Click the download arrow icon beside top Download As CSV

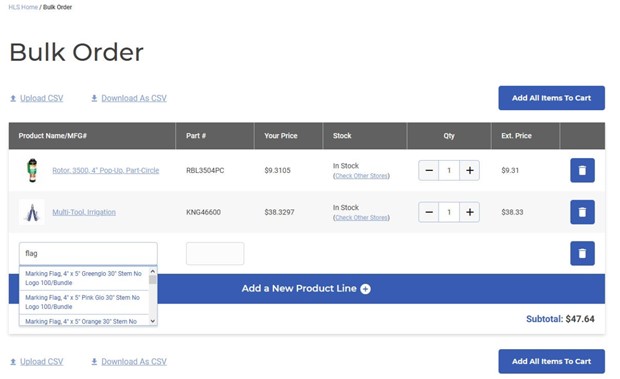94,98
